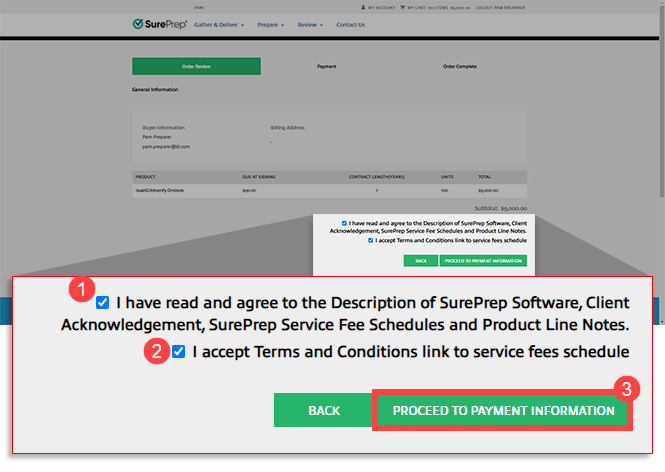Click the MY ACCOUNT link text

[x=381, y=8]
